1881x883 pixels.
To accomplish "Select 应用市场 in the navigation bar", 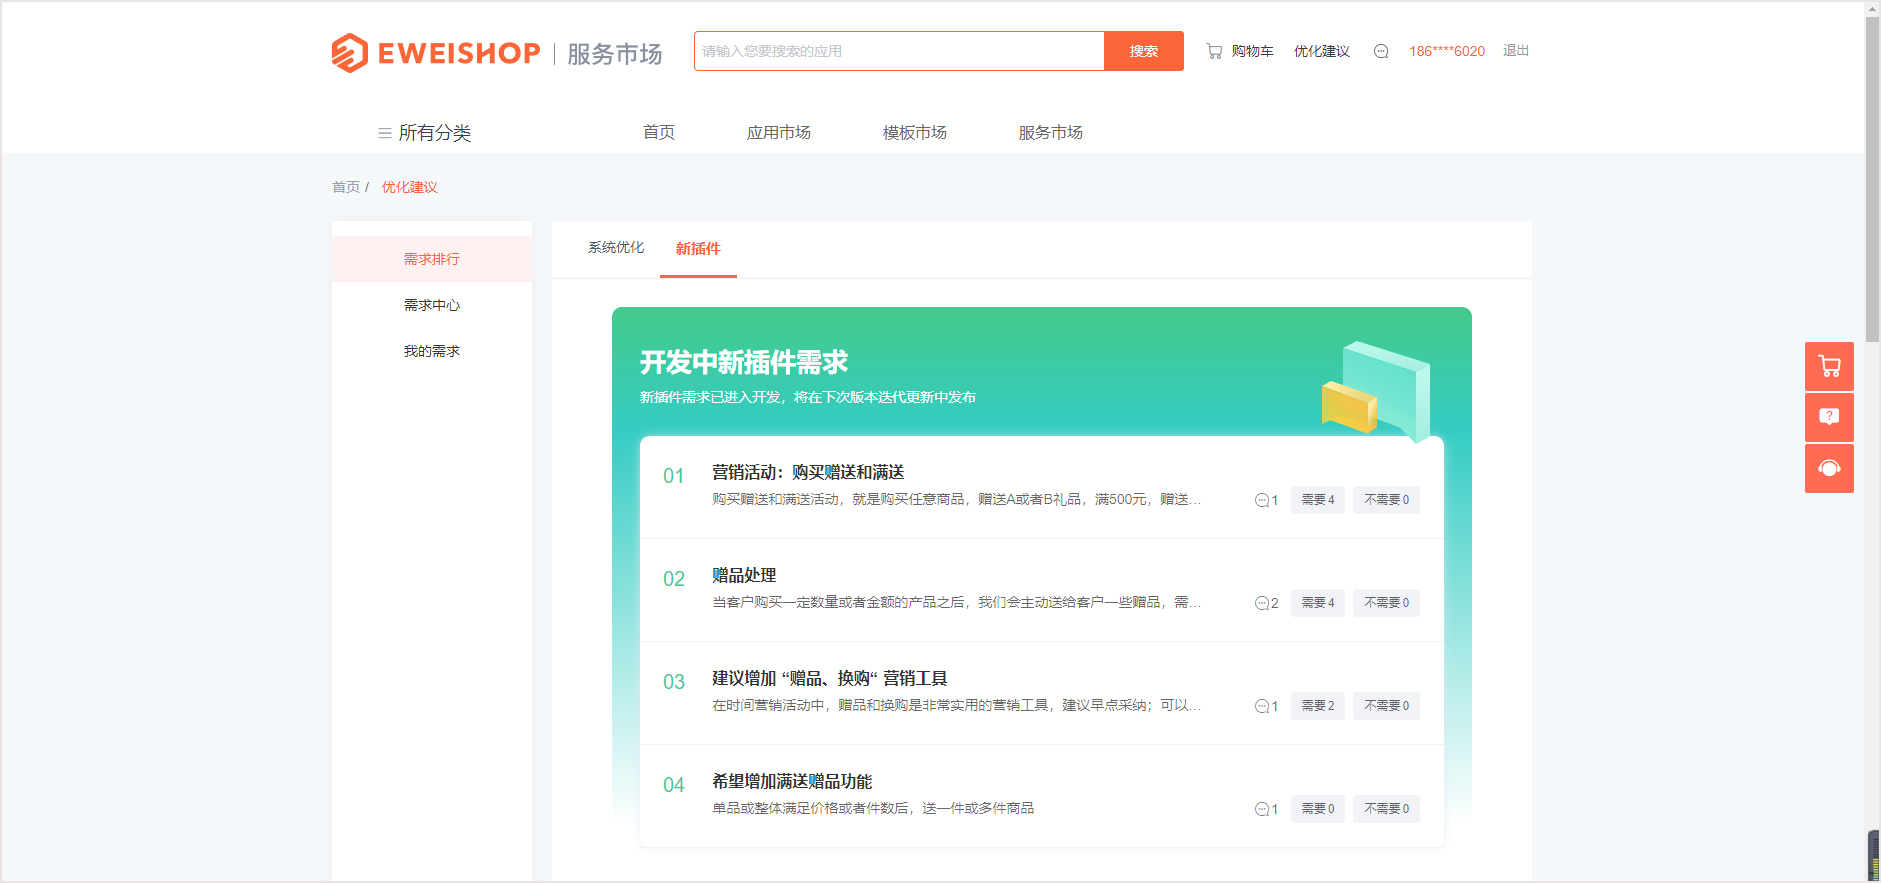I will click(x=778, y=132).
